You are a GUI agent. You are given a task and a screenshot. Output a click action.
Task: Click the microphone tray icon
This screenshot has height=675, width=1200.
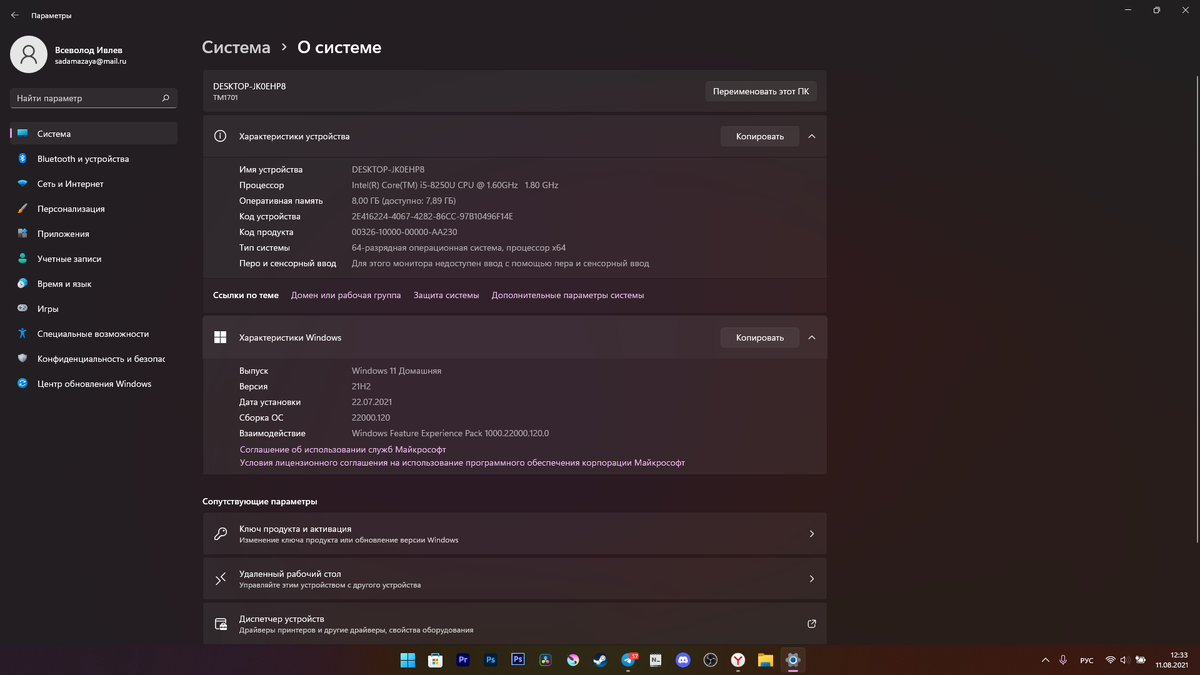pos(1064,660)
